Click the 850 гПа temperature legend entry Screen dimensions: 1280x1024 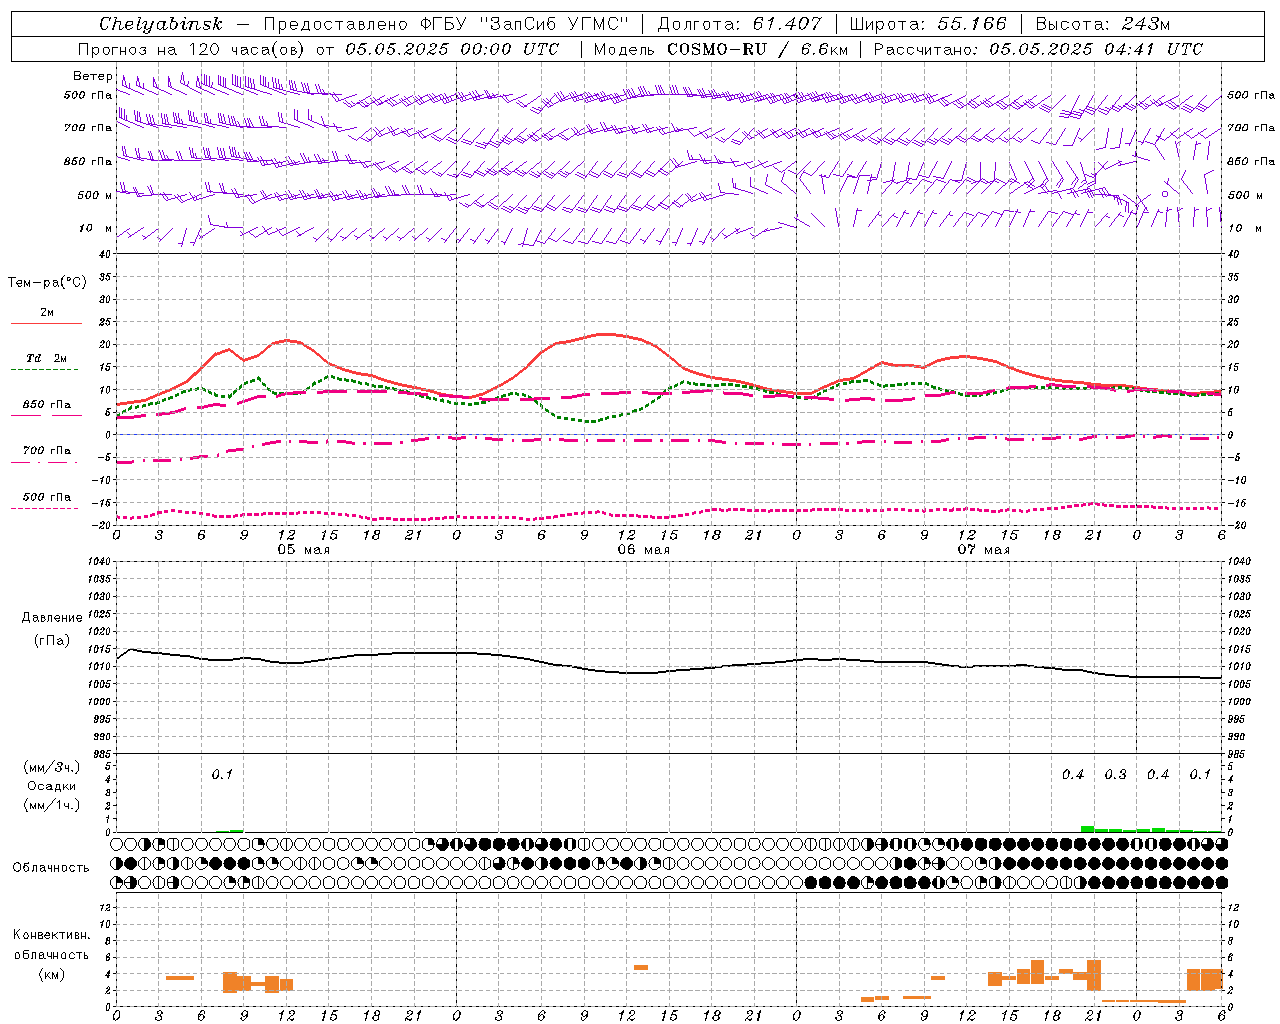click(46, 405)
